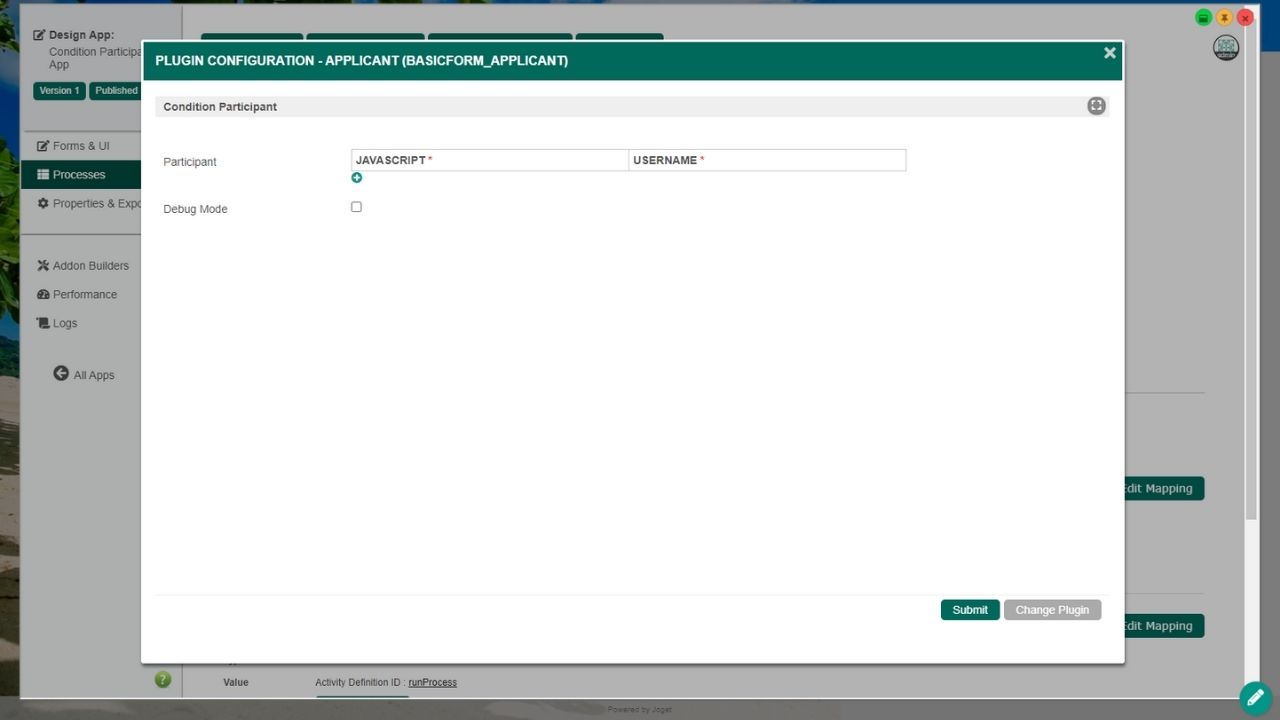This screenshot has height=720, width=1280.
Task: Submit the plugin configuration
Action: (969, 610)
